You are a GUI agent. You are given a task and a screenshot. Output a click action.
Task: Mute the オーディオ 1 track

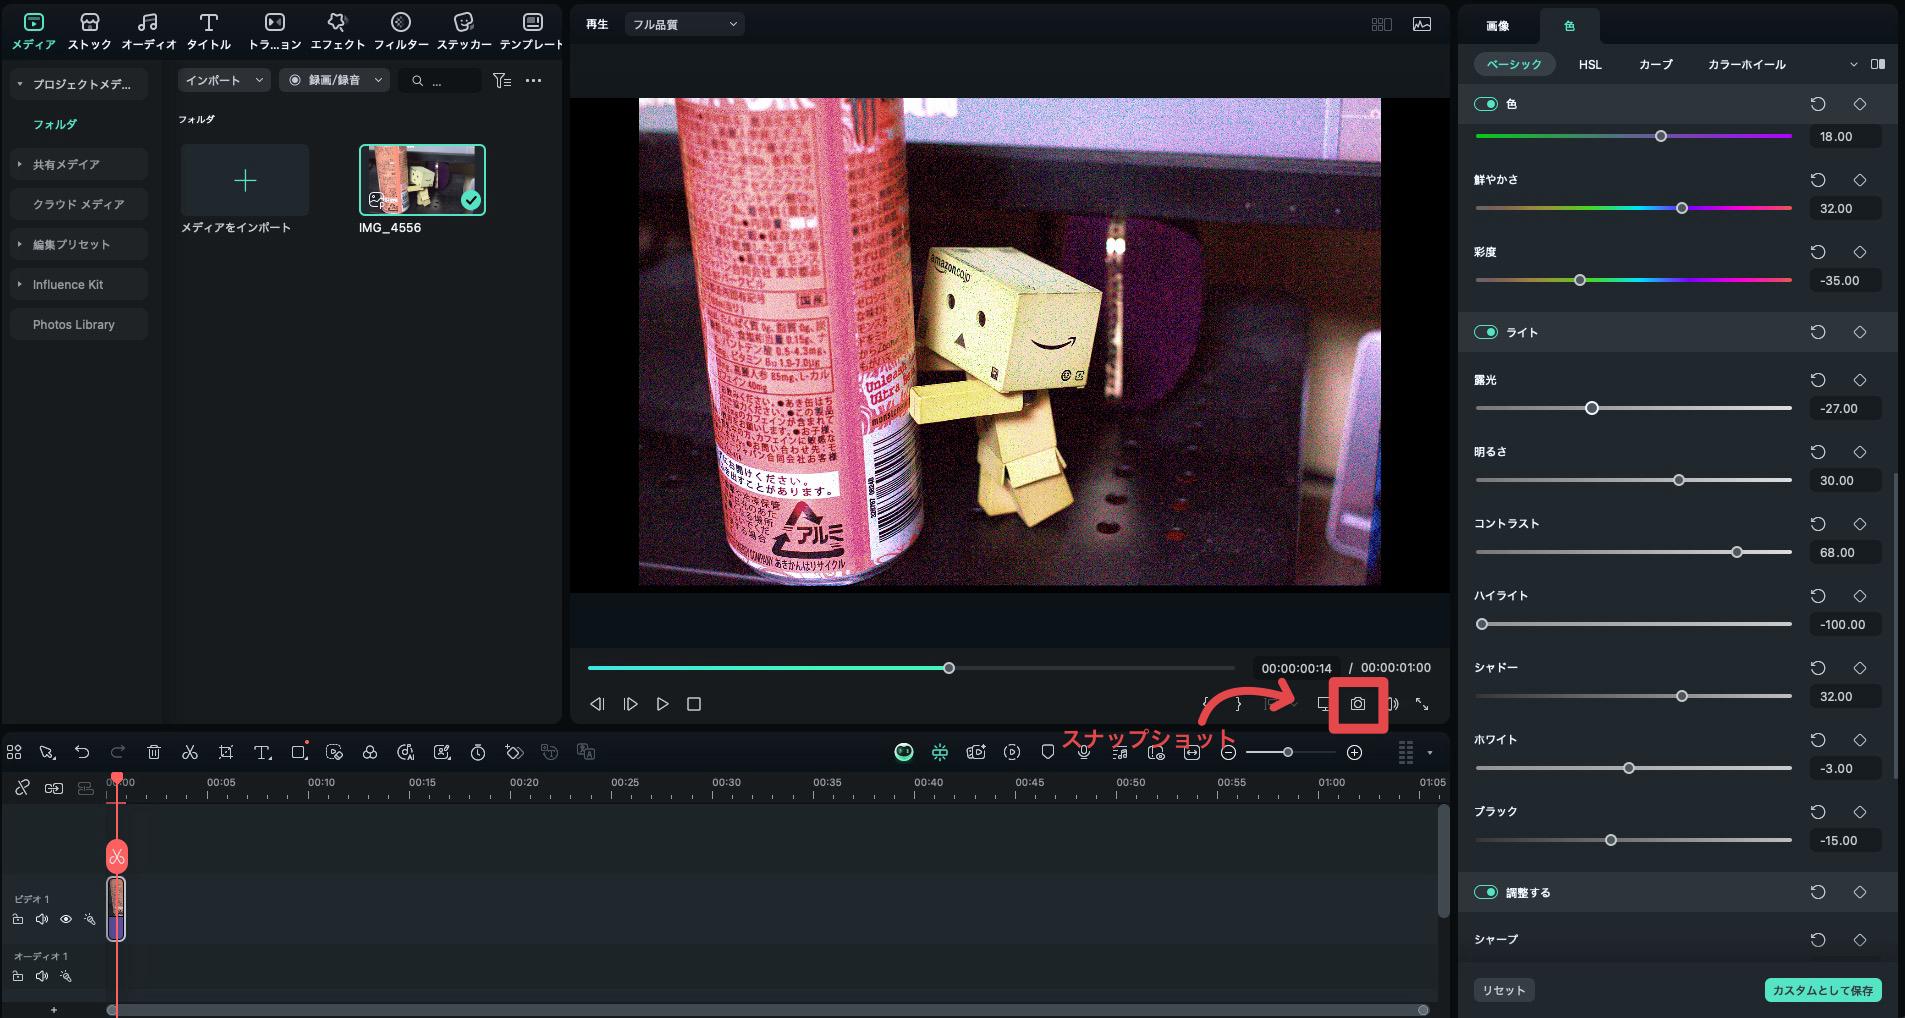[42, 976]
